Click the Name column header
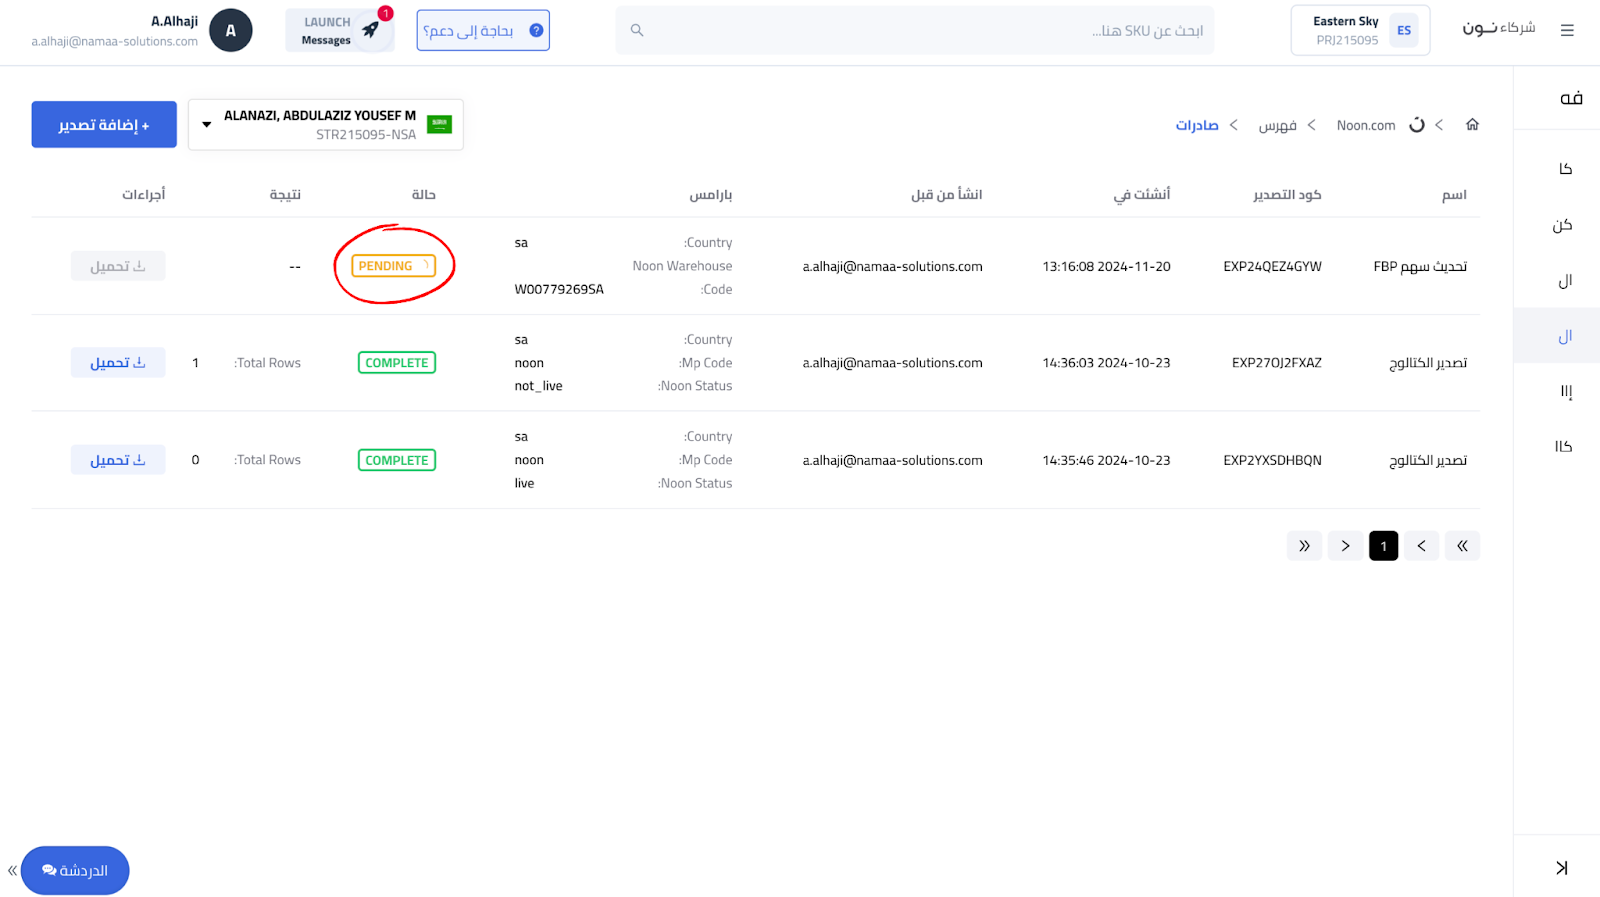Screen dimensions: 1600x897 (1454, 195)
